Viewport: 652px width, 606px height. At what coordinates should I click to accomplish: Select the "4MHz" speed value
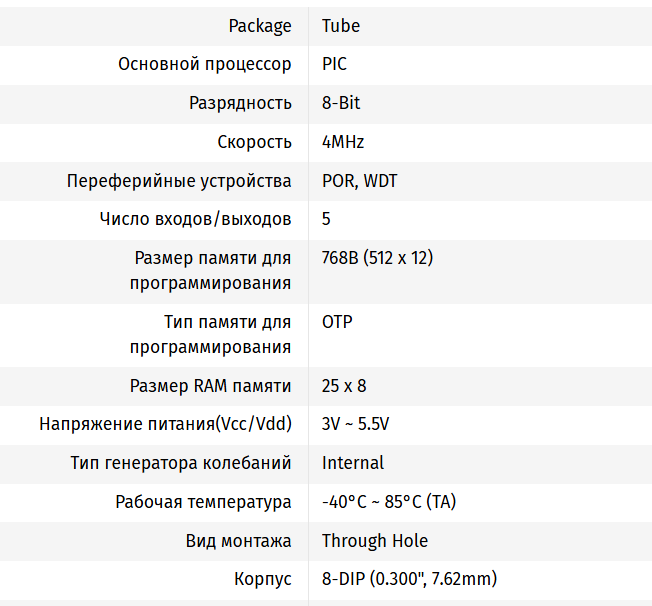pos(343,142)
